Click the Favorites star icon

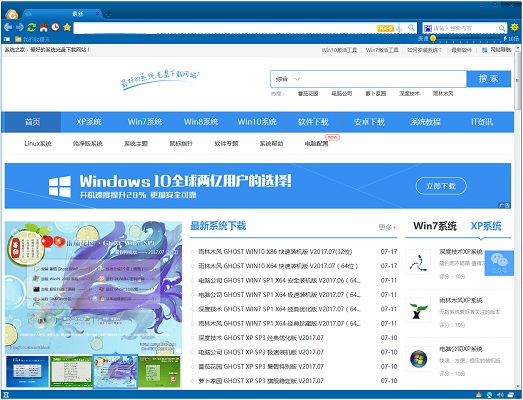click(67, 27)
